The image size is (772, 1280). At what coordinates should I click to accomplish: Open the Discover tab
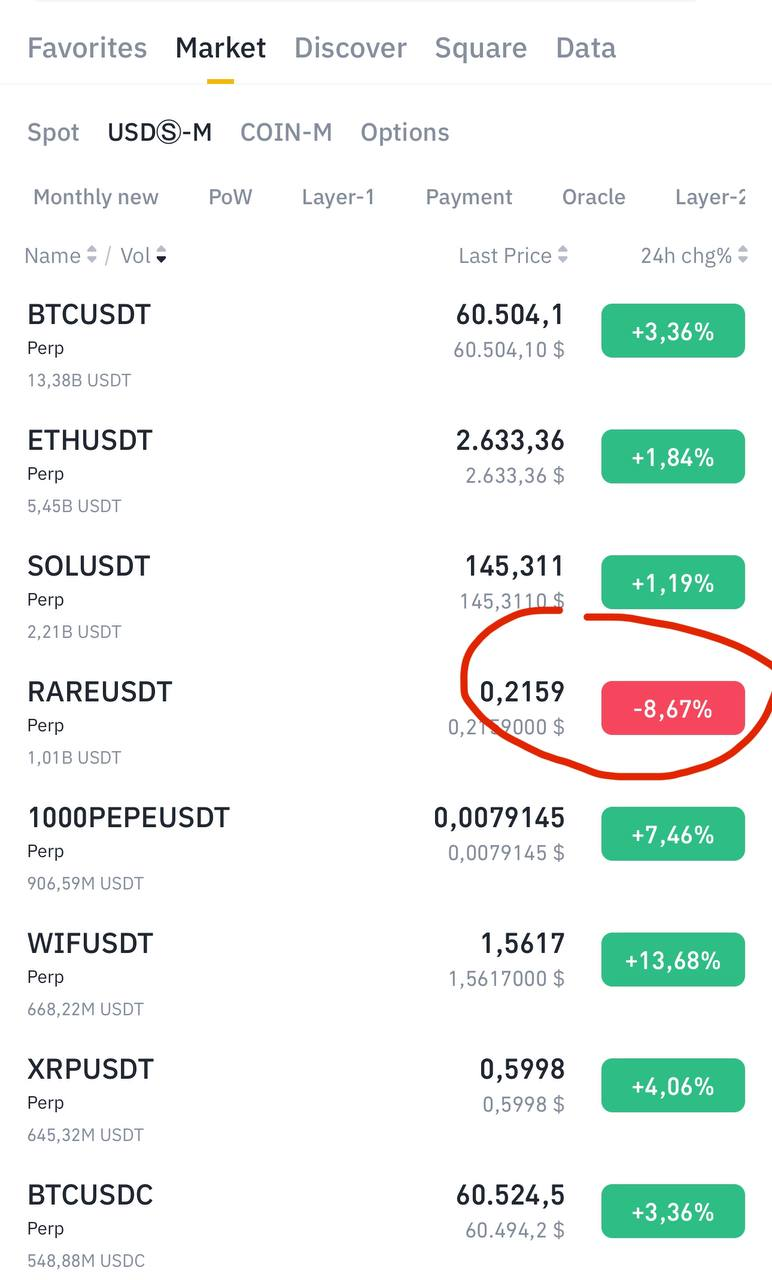pyautogui.click(x=350, y=48)
